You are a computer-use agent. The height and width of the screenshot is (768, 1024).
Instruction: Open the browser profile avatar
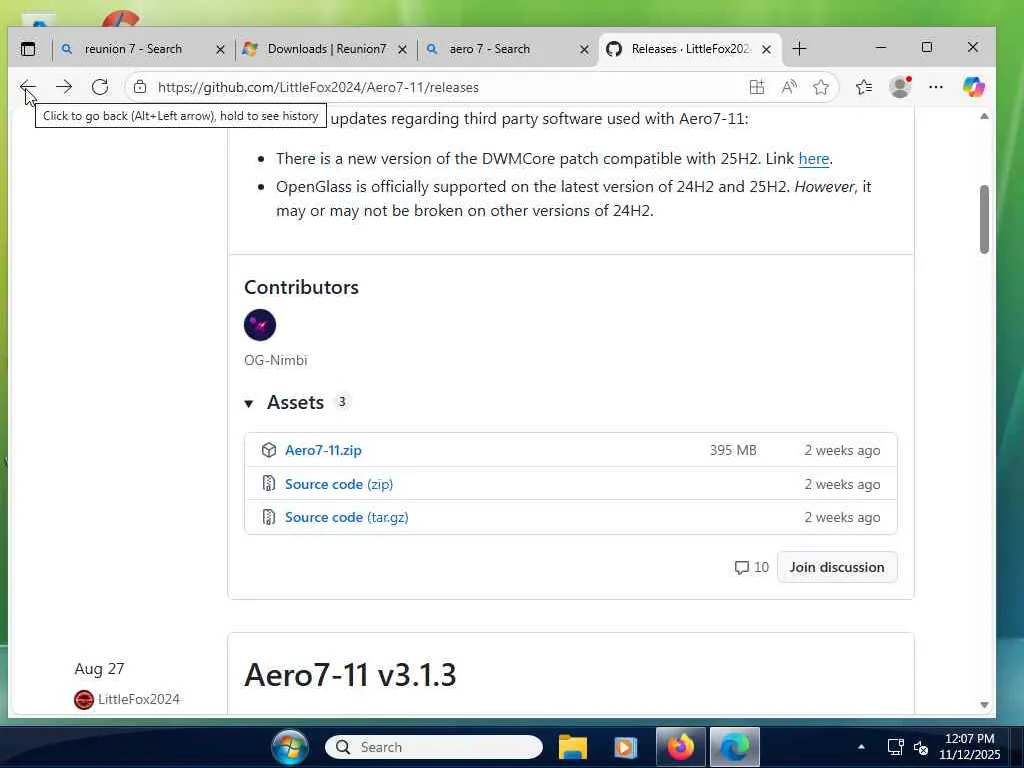900,87
